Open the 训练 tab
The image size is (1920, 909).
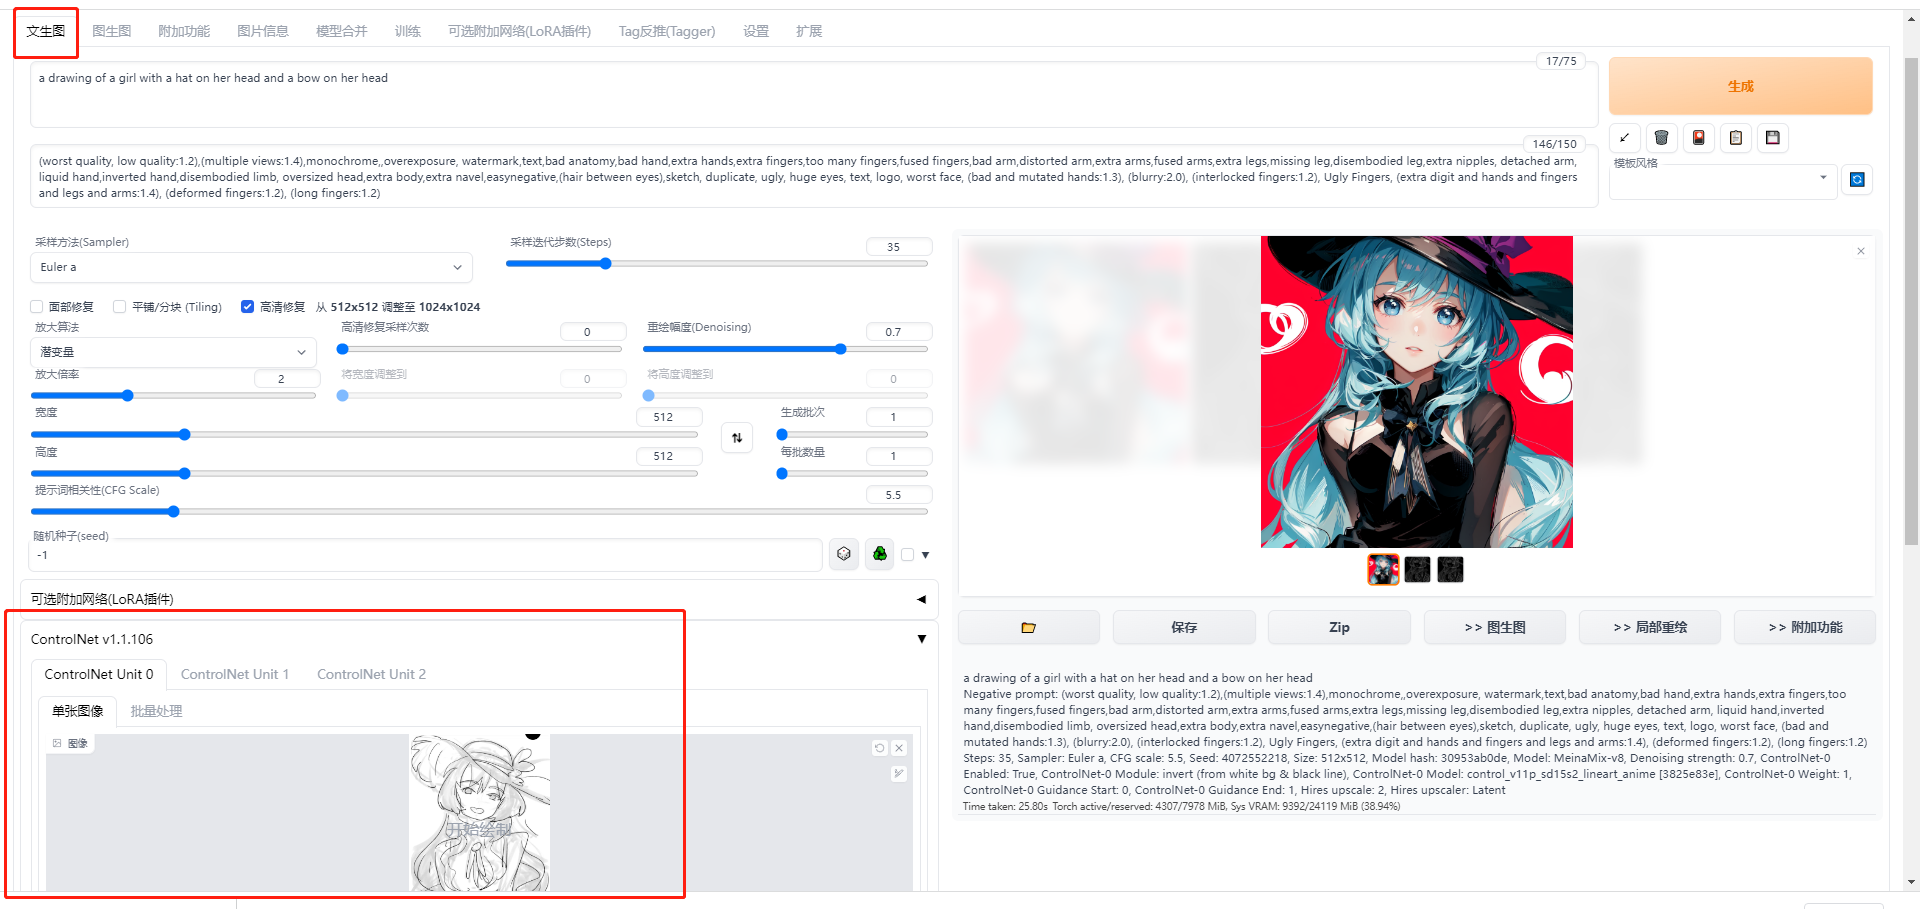click(x=408, y=31)
